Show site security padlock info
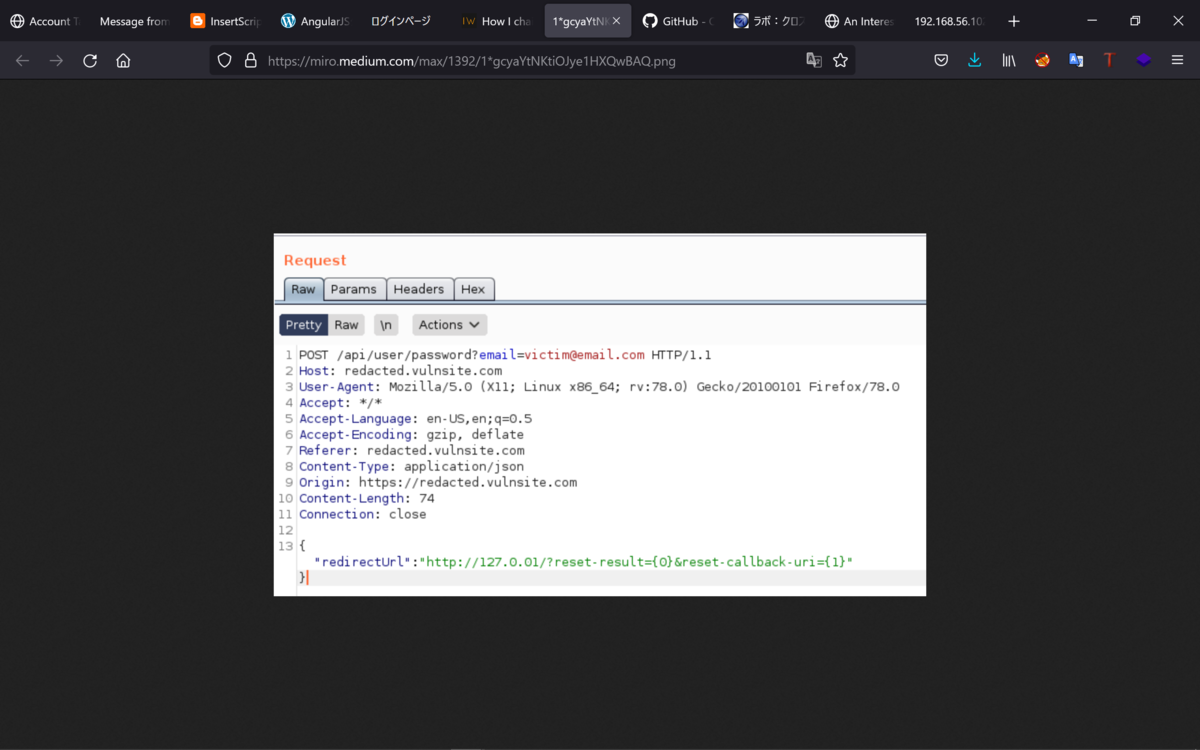The height and width of the screenshot is (750, 1200). pyautogui.click(x=249, y=61)
